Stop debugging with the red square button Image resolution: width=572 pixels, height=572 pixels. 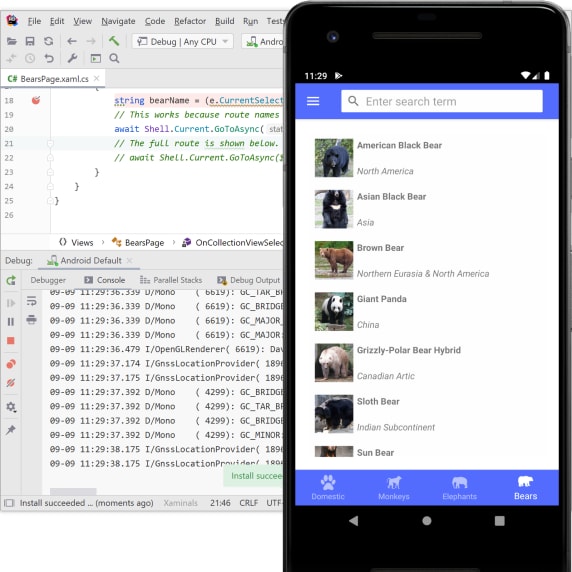pos(11,341)
